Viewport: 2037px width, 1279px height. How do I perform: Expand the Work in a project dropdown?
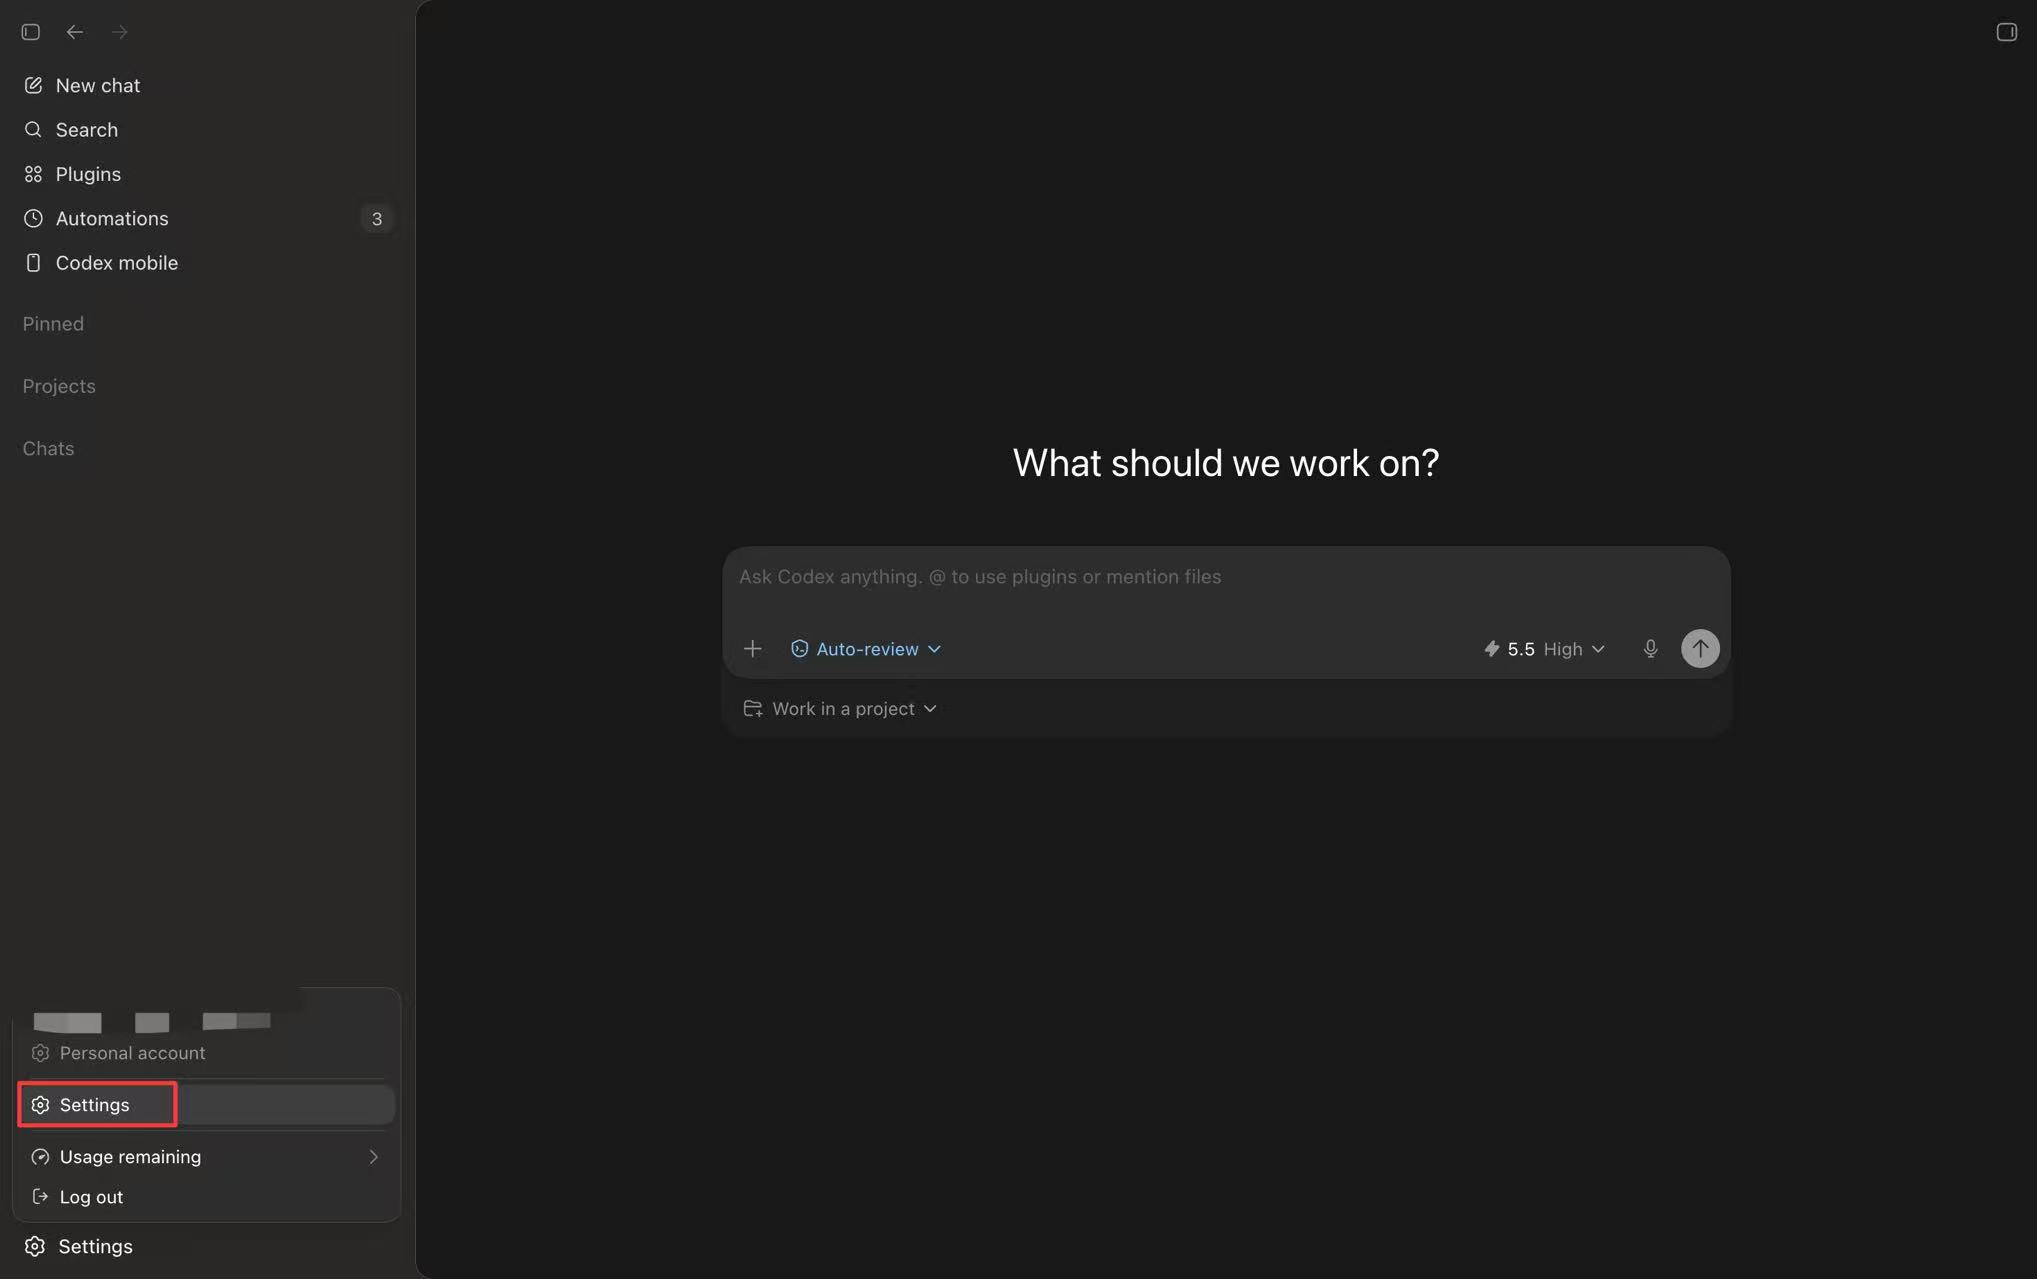tap(840, 709)
